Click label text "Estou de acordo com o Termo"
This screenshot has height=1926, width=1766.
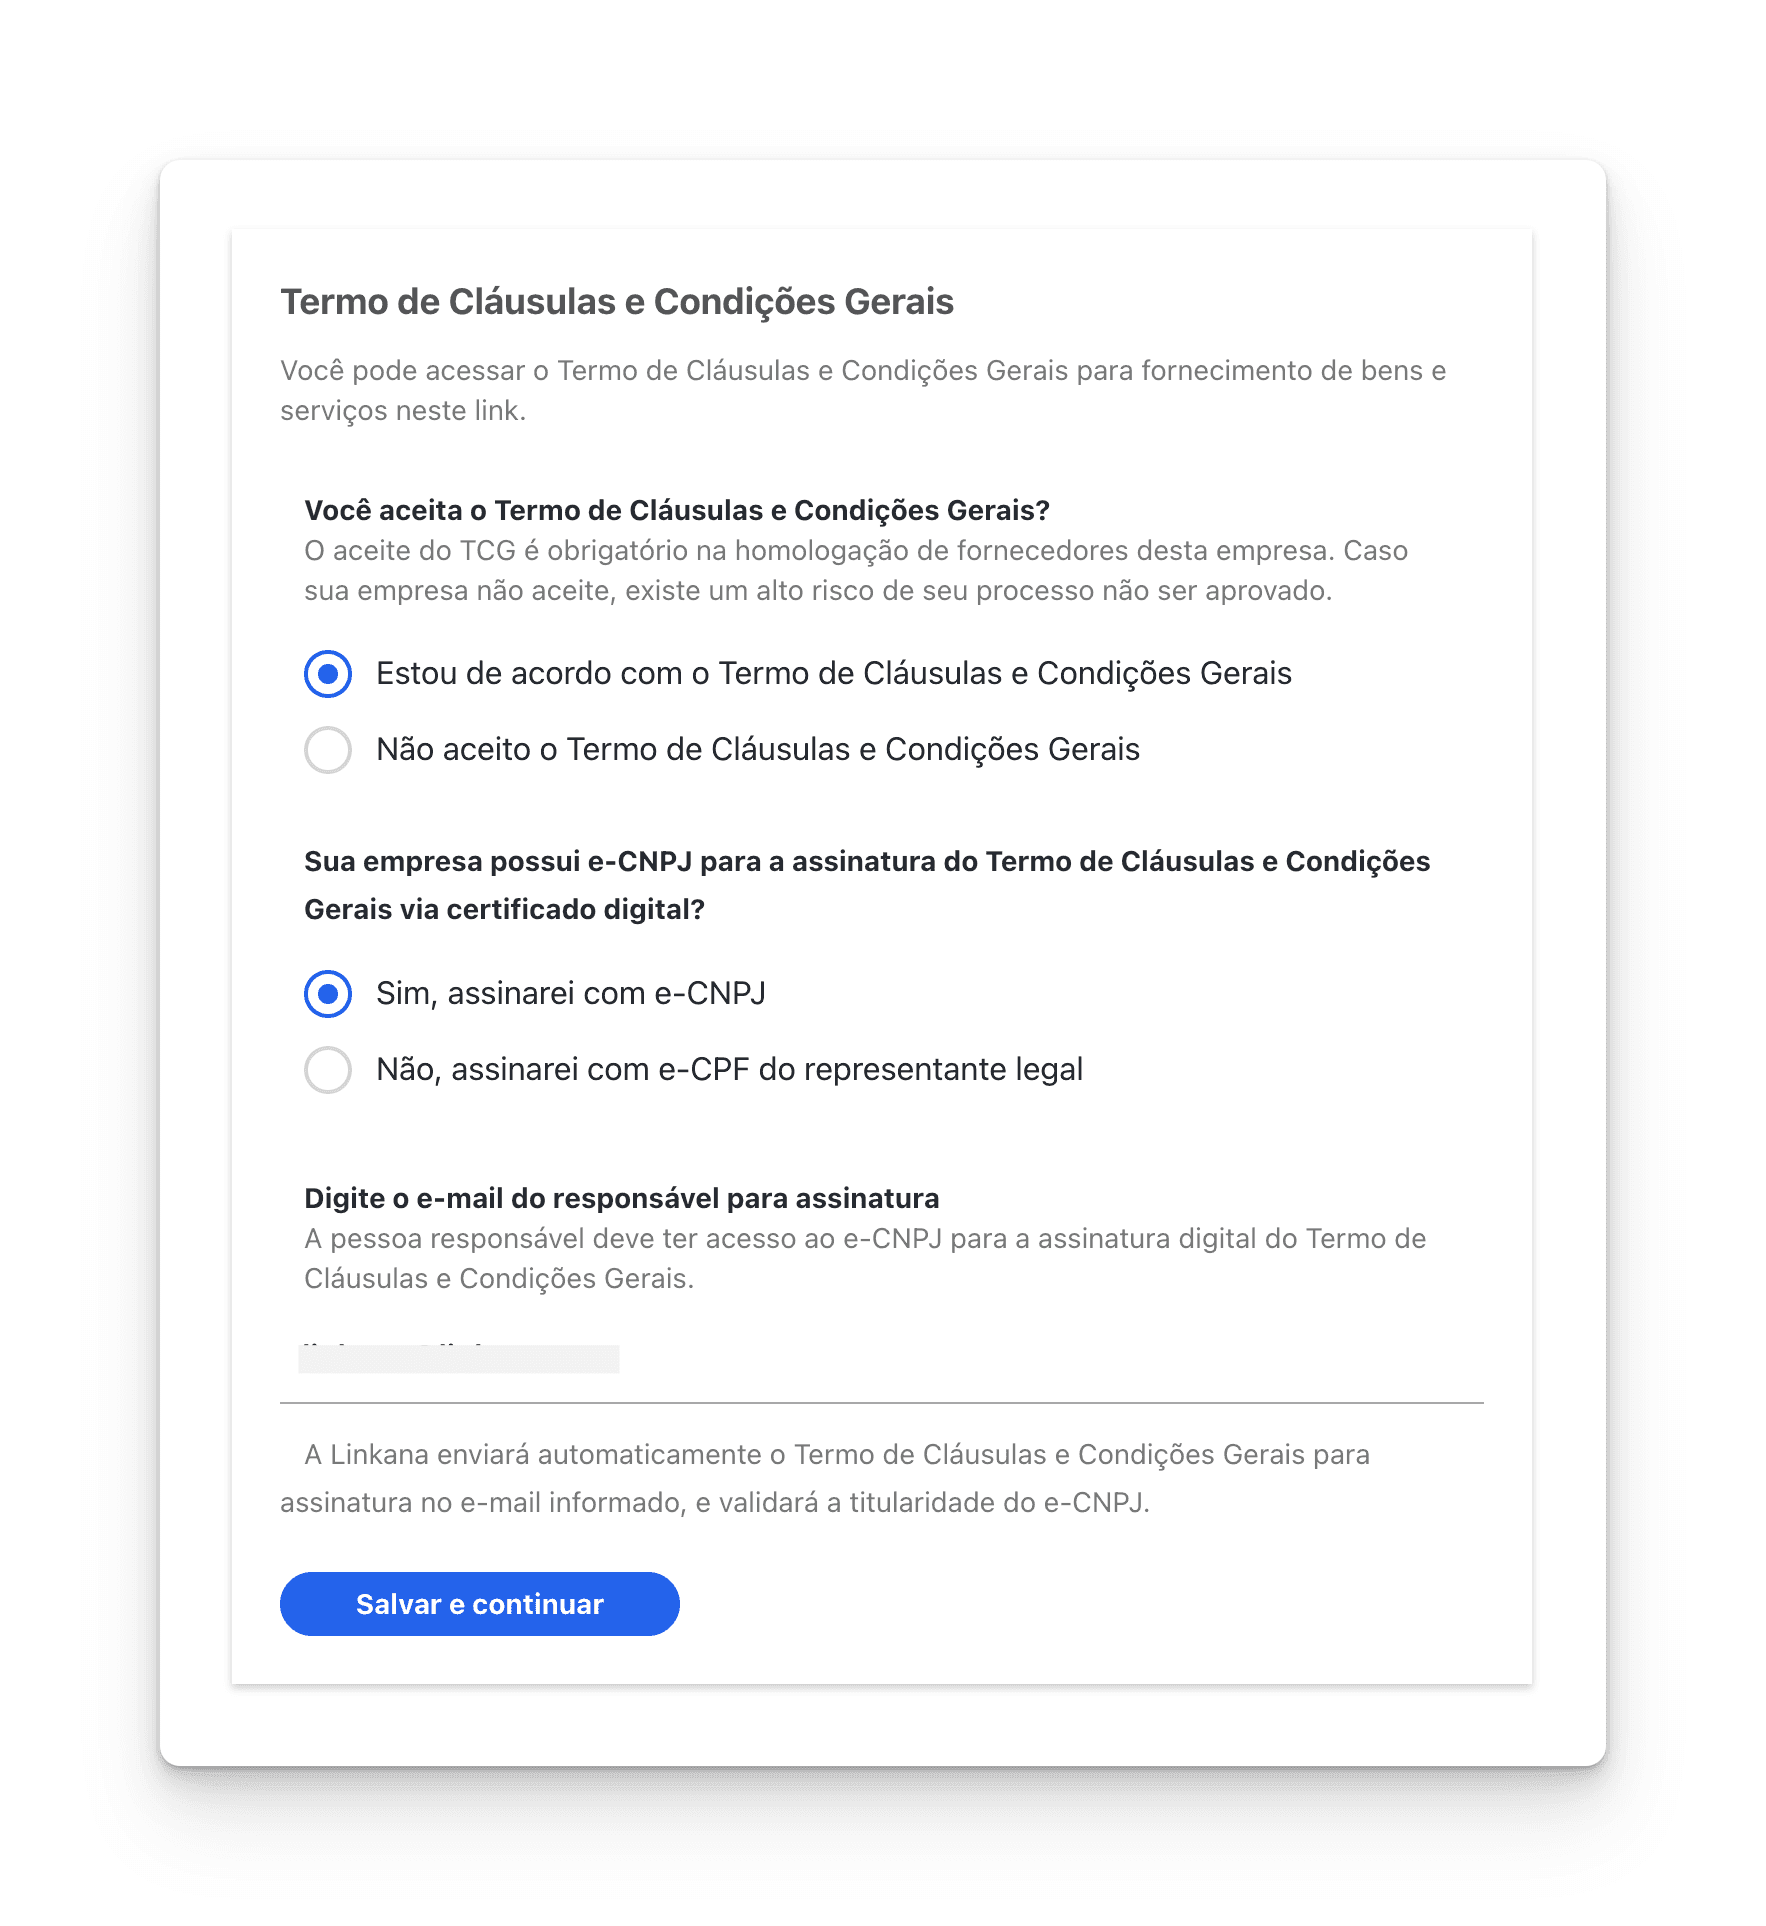[x=834, y=673]
